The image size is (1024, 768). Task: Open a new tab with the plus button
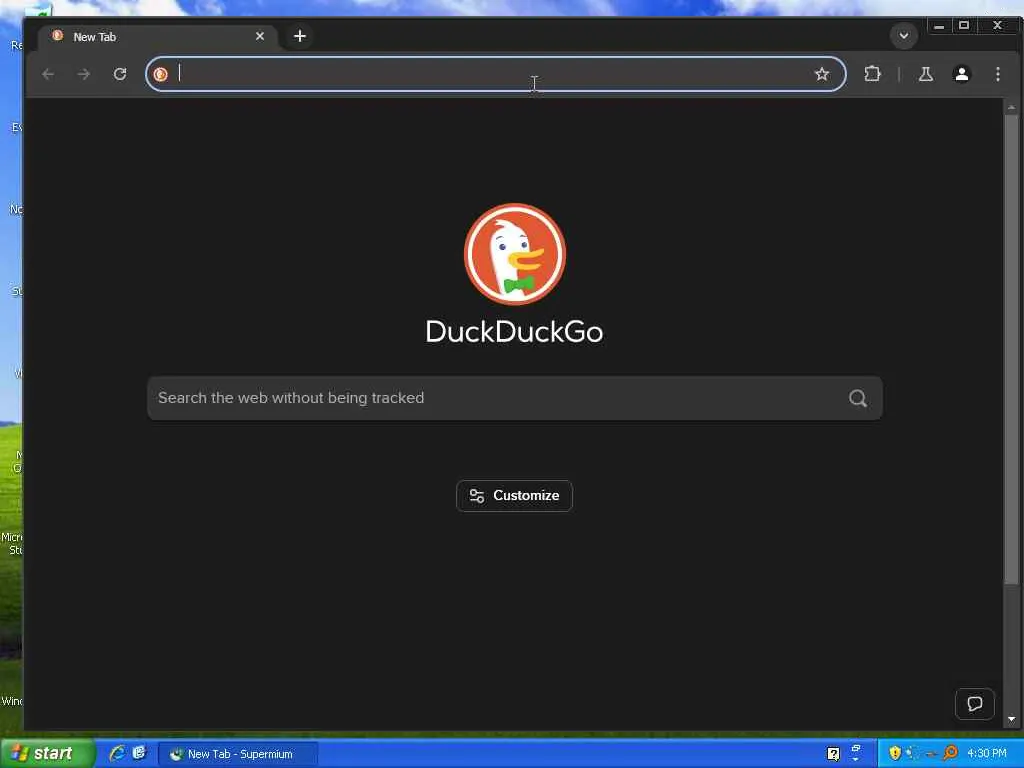click(300, 36)
